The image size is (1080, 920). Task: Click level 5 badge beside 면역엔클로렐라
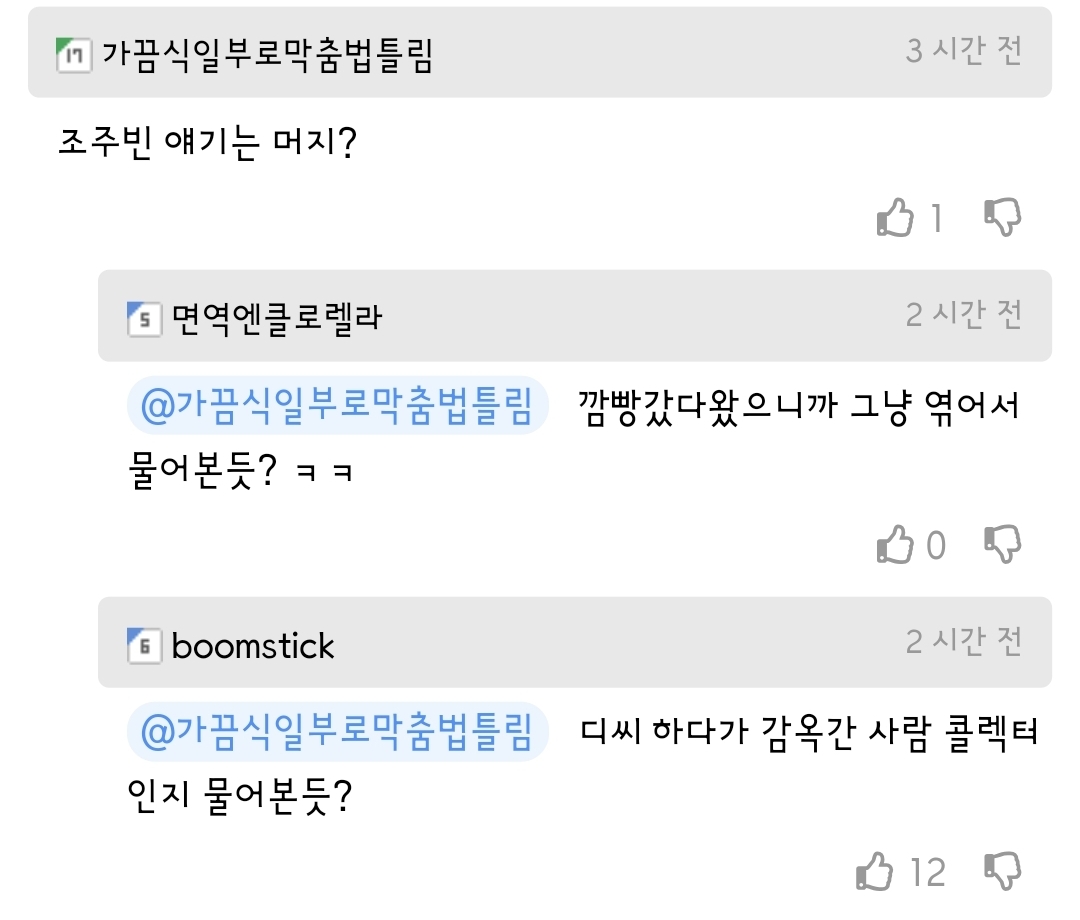(x=144, y=318)
